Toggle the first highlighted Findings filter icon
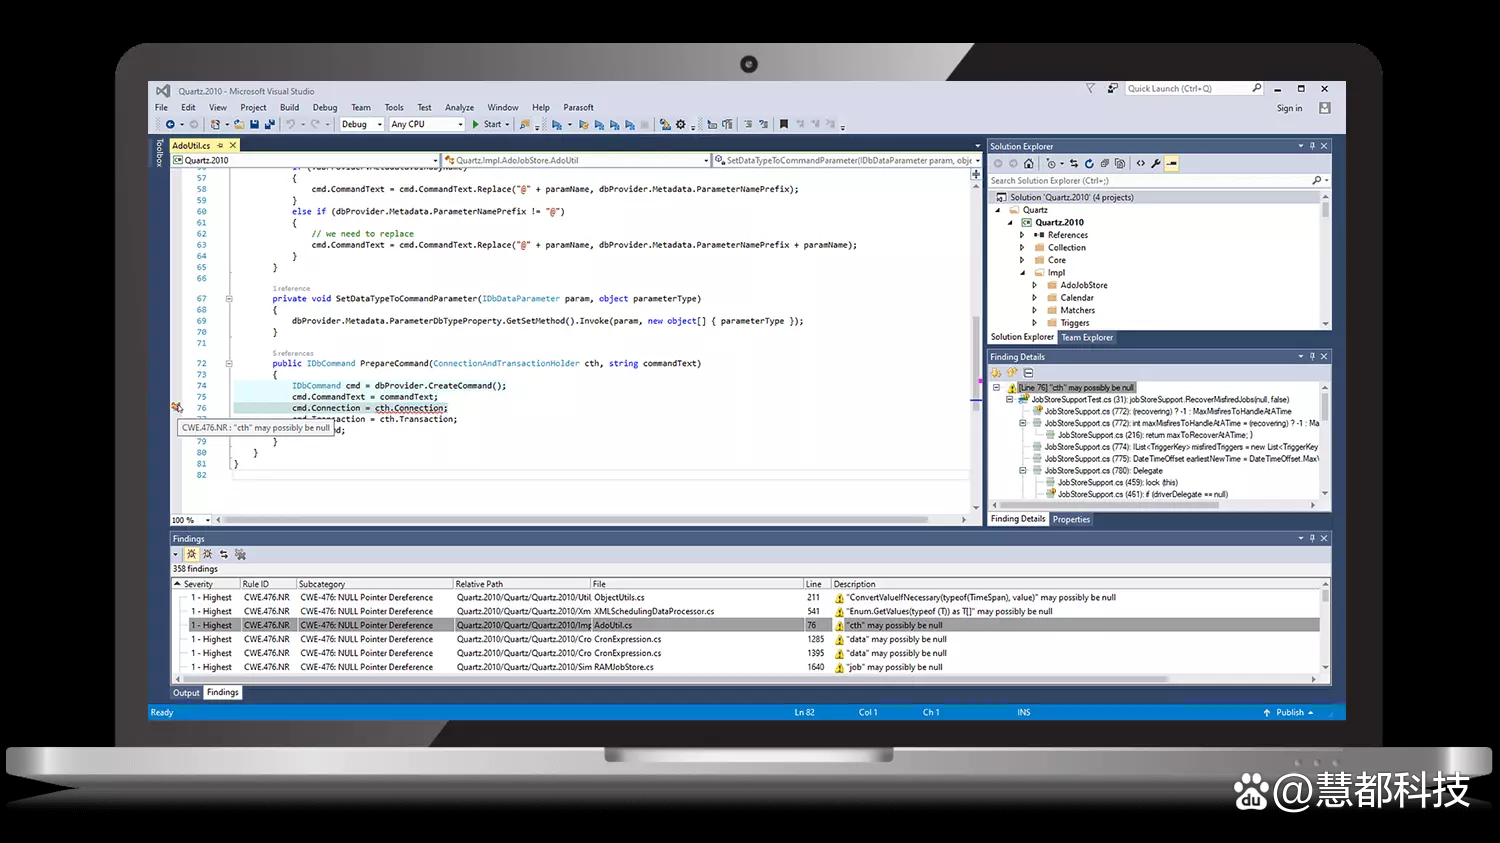This screenshot has width=1500, height=843. pyautogui.click(x=192, y=554)
